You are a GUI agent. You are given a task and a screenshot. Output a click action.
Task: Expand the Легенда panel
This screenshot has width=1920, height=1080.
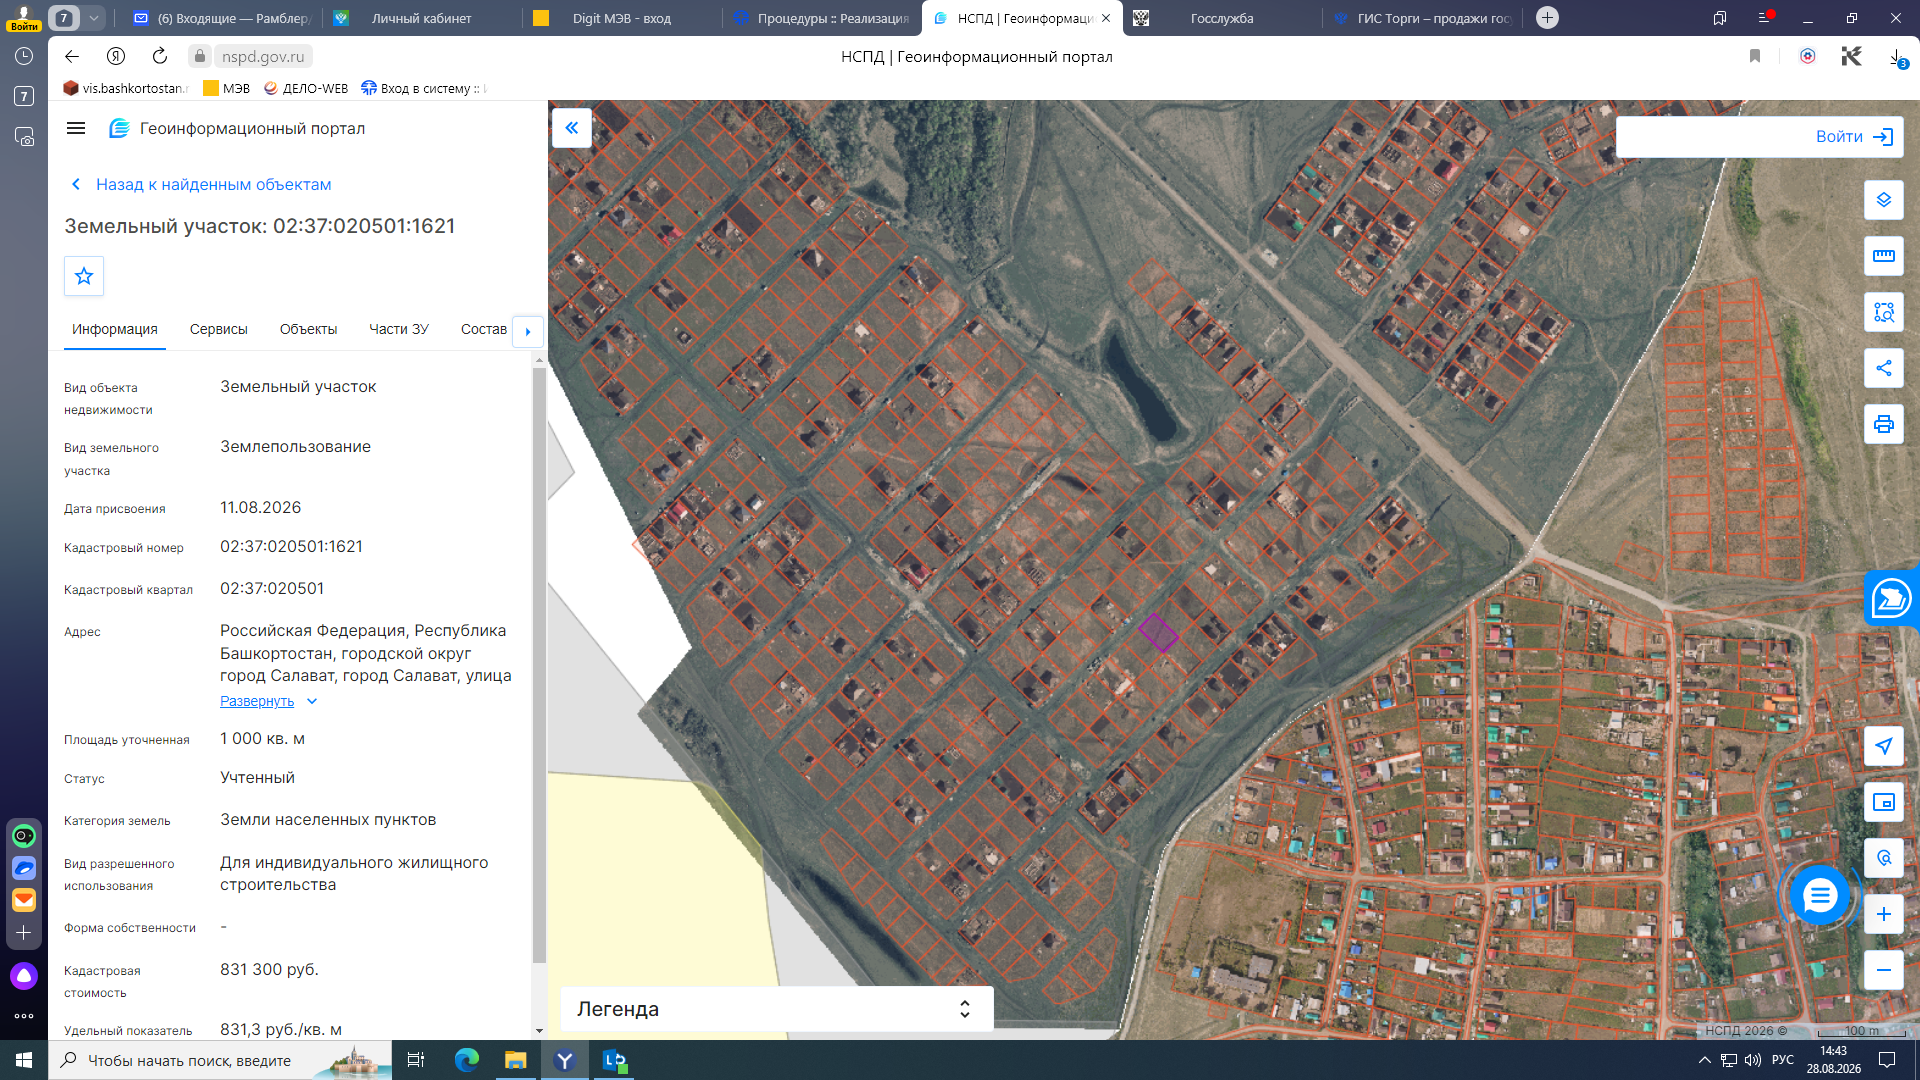click(x=776, y=1009)
